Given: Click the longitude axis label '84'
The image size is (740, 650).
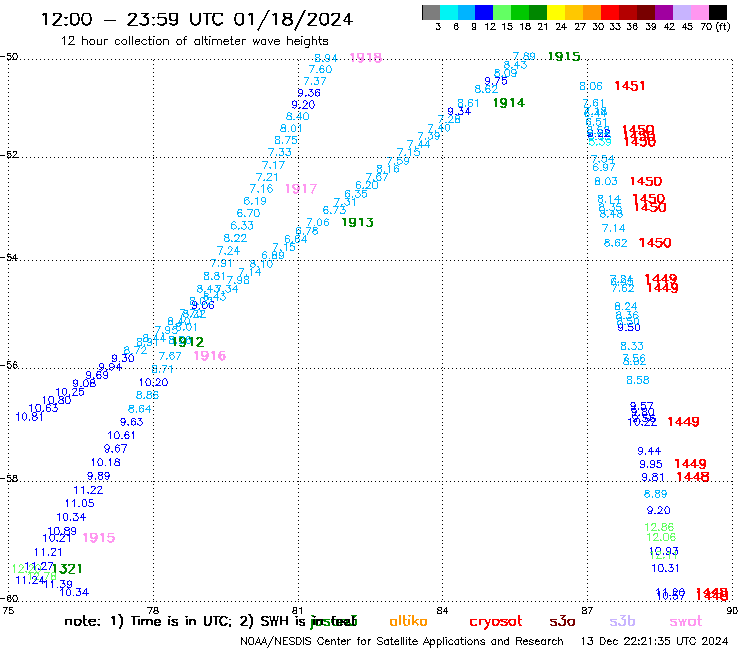Looking at the screenshot, I should click(x=442, y=610).
